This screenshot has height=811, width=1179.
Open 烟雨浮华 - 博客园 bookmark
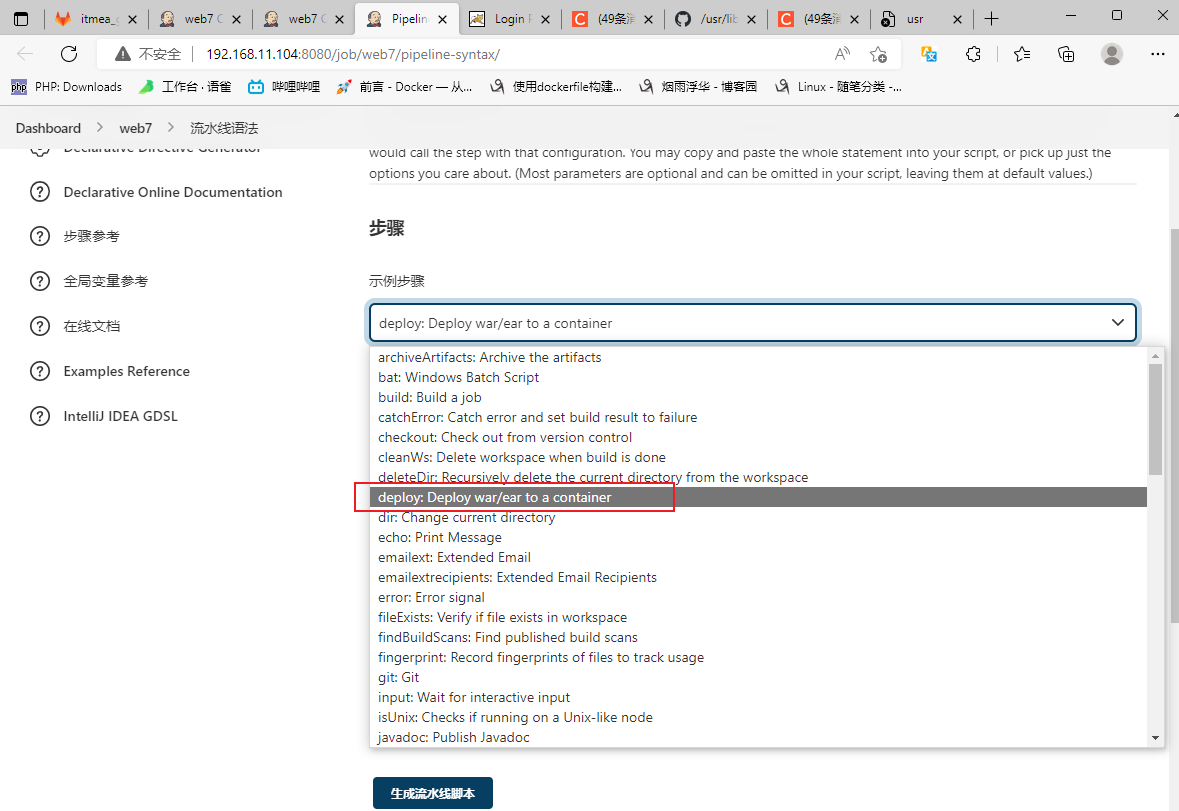click(x=698, y=87)
